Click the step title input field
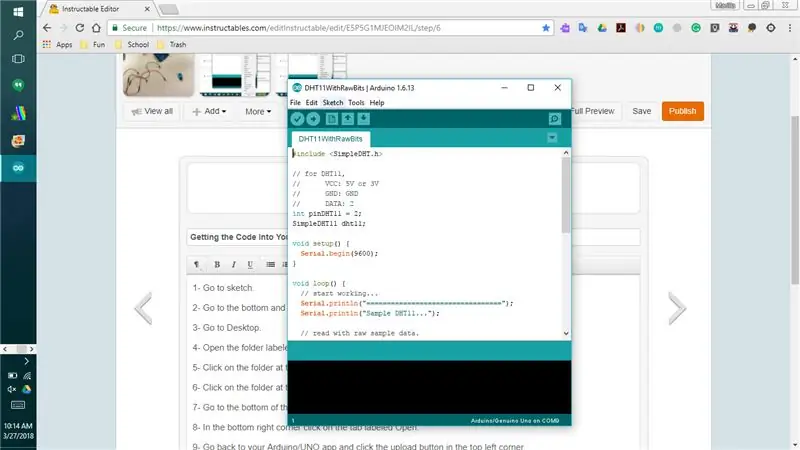The height and width of the screenshot is (450, 800). [x=413, y=237]
